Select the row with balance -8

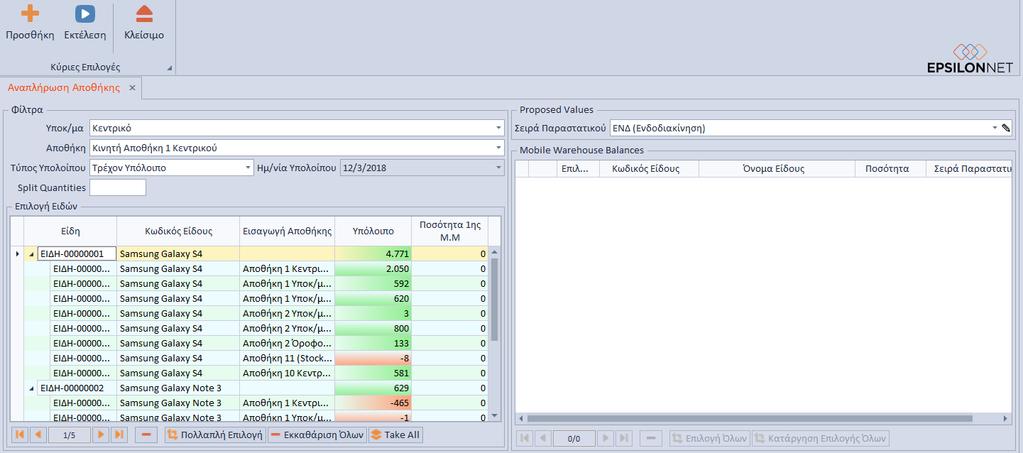(256, 358)
